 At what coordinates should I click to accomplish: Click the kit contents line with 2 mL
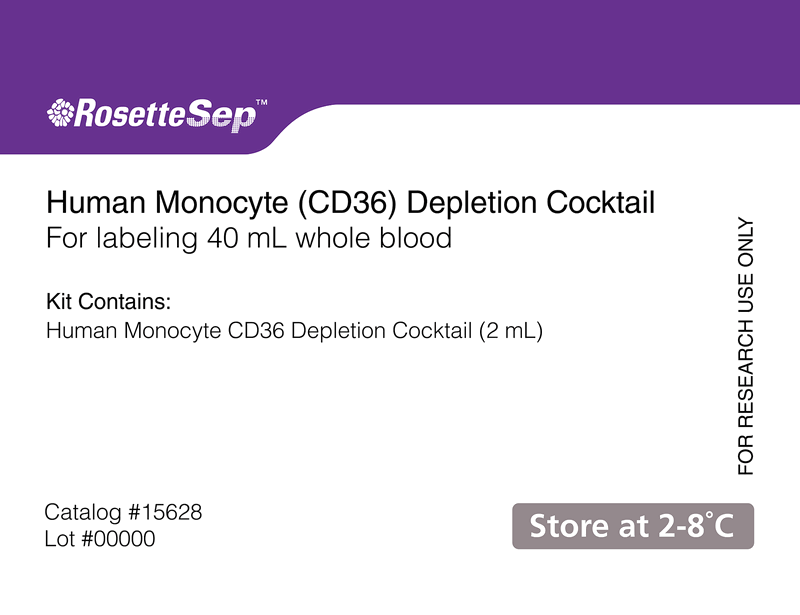click(x=294, y=331)
